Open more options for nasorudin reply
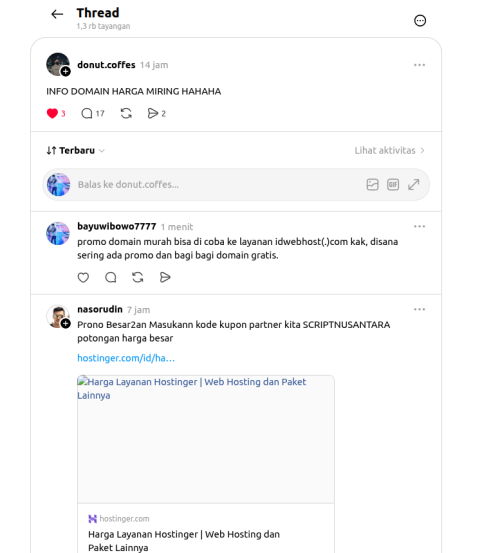 (419, 309)
